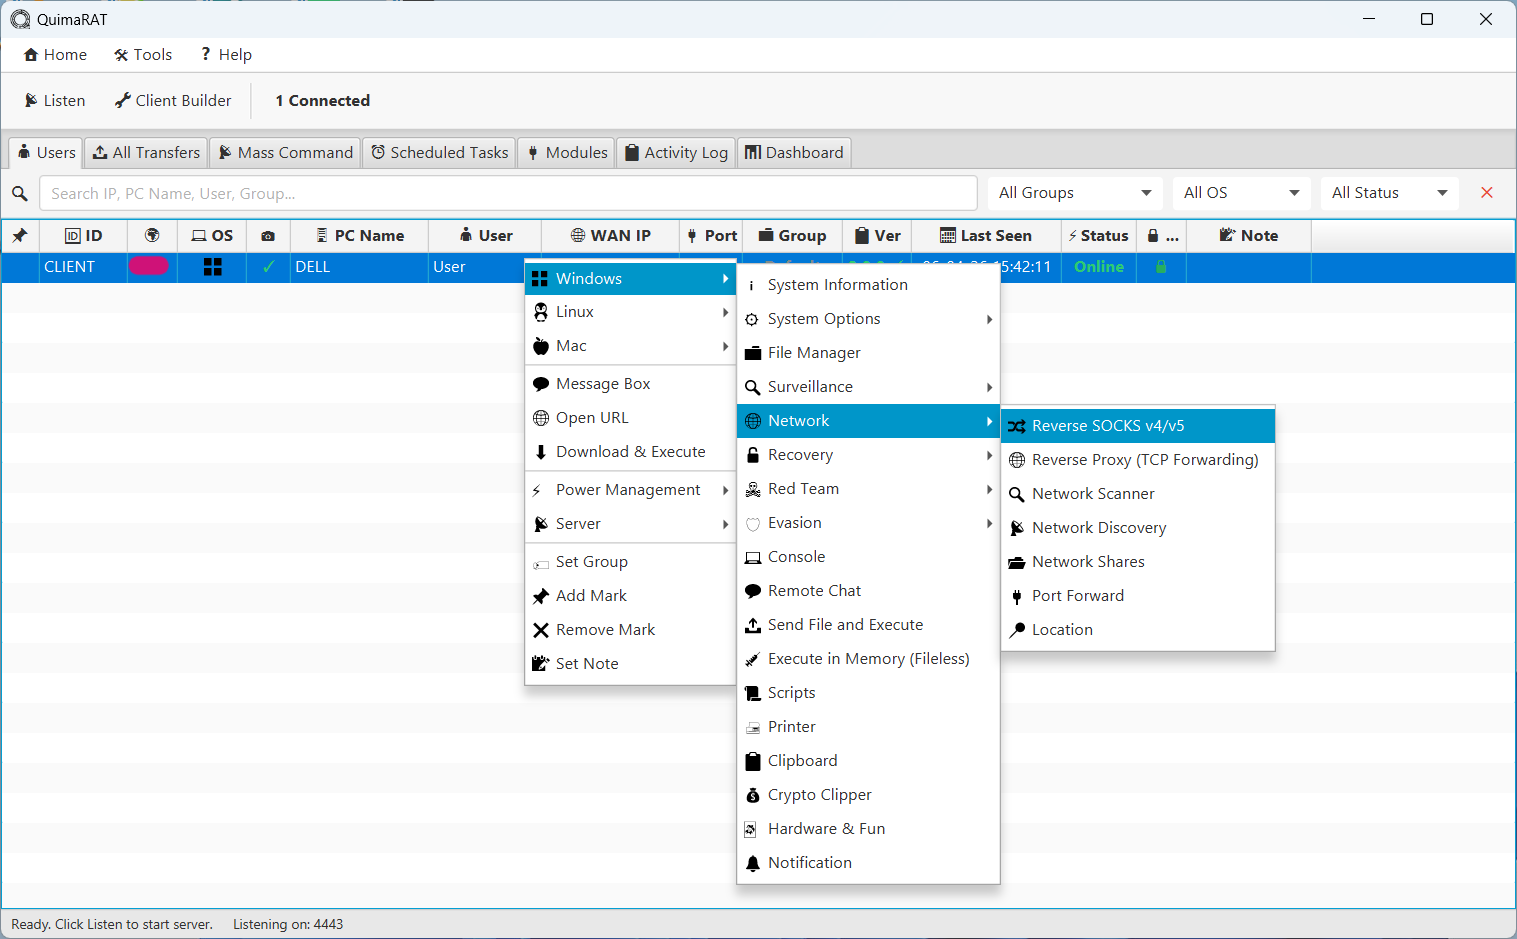Open the Tools menu
This screenshot has height=939, width=1517.
(x=143, y=55)
